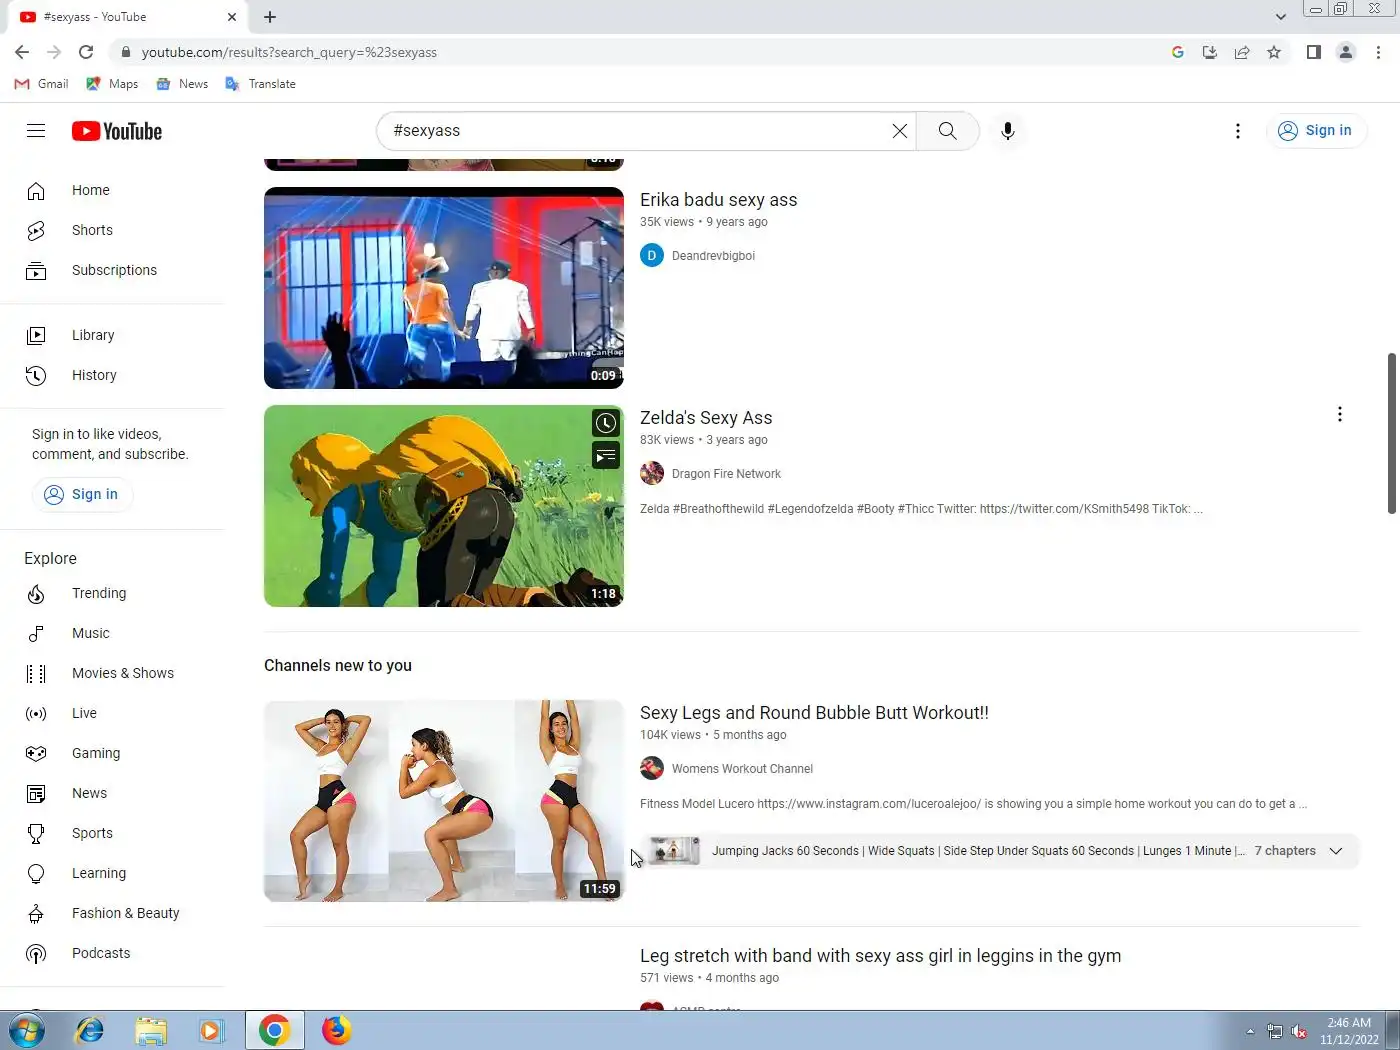1400x1050 pixels.
Task: Click the Maps bookmark
Action: 112,84
